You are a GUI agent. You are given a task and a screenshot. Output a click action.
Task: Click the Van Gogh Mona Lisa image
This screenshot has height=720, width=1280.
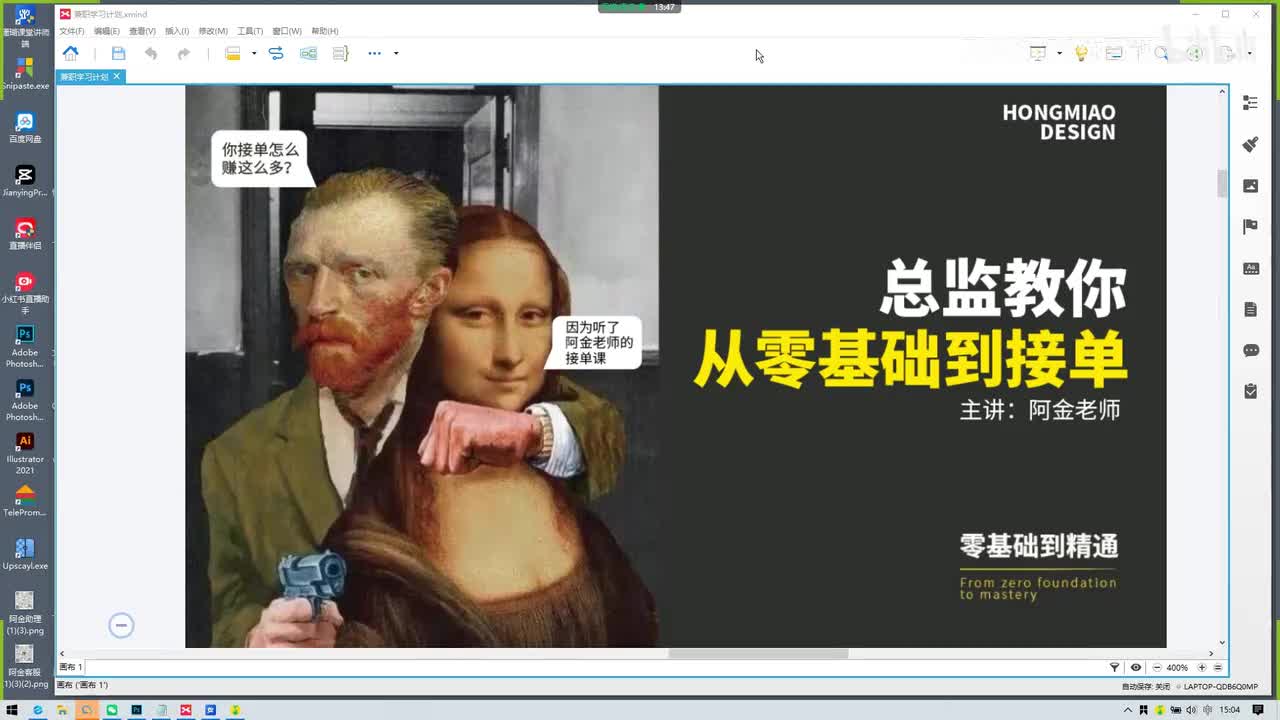(422, 366)
